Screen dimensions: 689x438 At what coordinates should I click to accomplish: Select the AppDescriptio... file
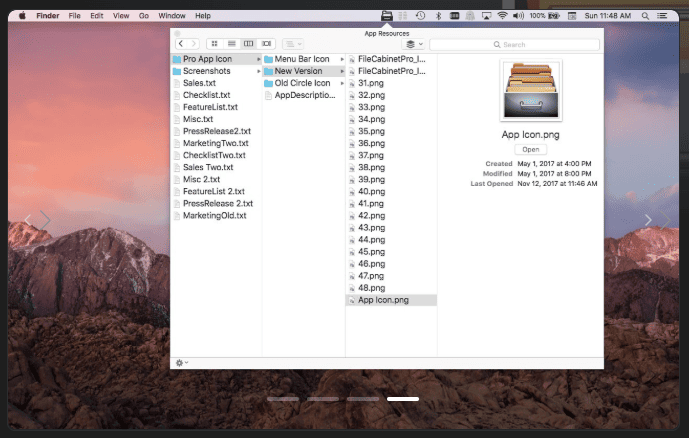point(304,95)
